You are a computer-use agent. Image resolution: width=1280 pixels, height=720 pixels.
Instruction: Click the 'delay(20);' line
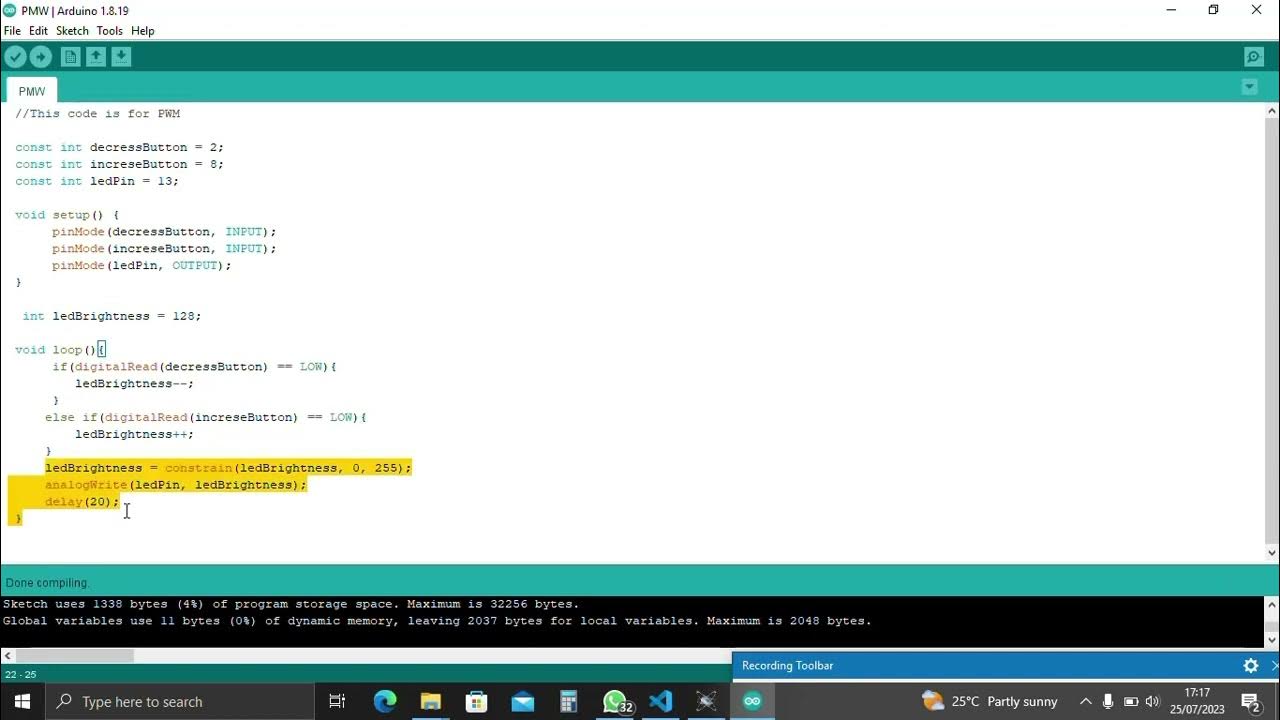pyautogui.click(x=82, y=502)
